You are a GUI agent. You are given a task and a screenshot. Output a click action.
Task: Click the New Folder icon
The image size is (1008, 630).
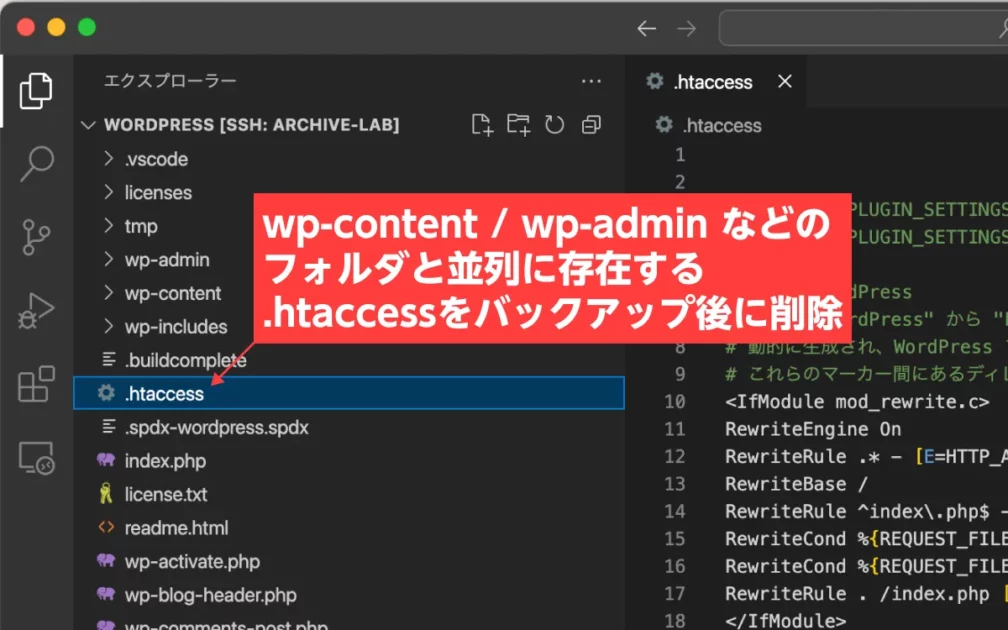(x=518, y=125)
